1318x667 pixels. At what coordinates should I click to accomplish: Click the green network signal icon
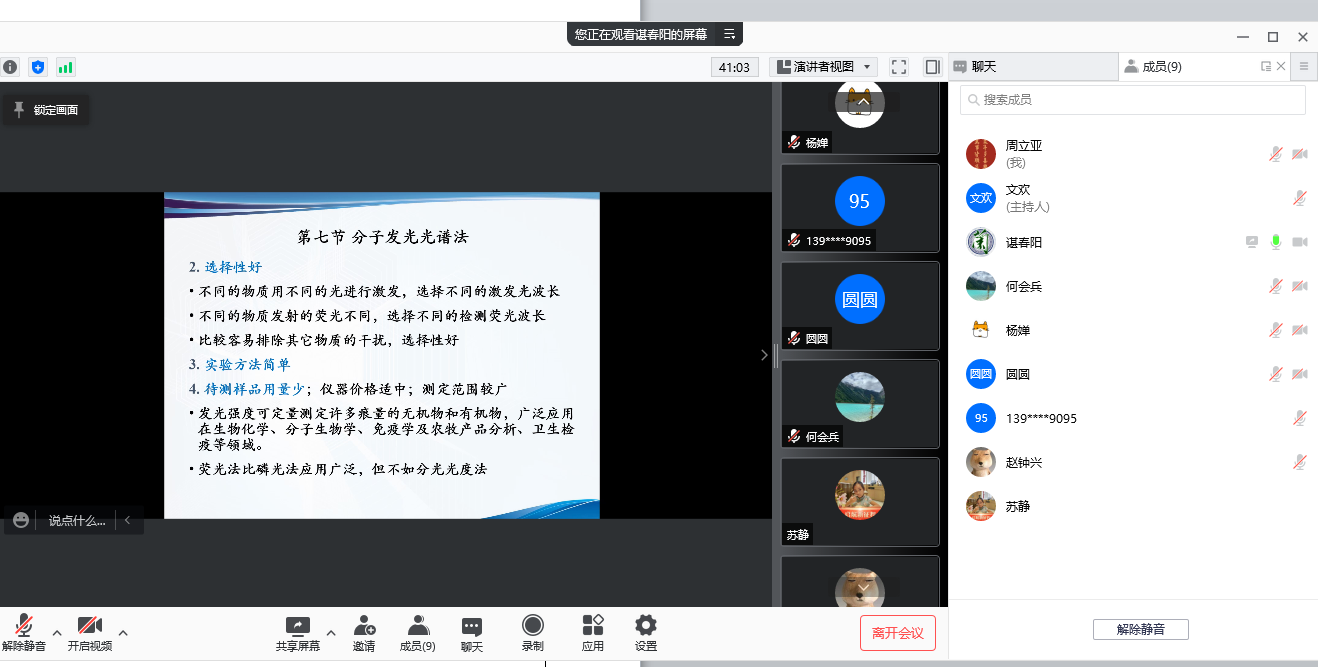coord(66,67)
